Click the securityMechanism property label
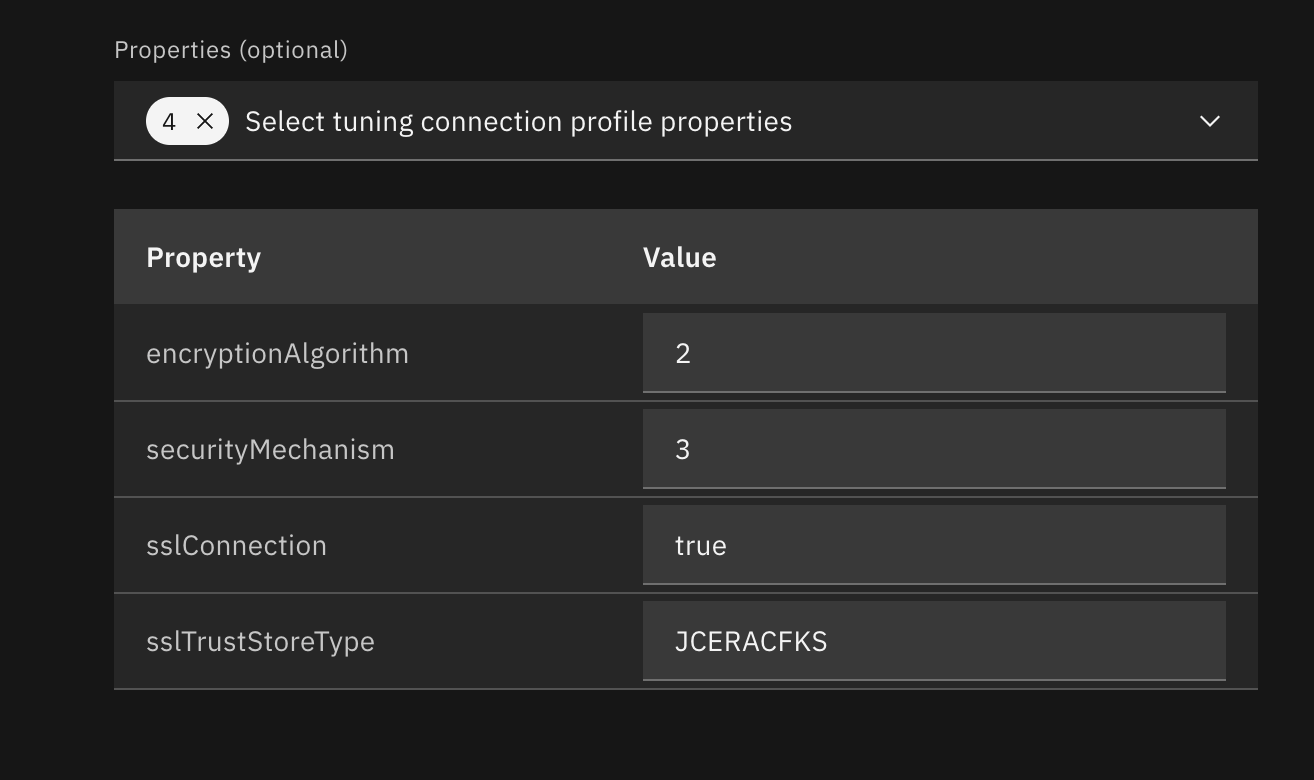This screenshot has width=1314, height=780. point(270,448)
